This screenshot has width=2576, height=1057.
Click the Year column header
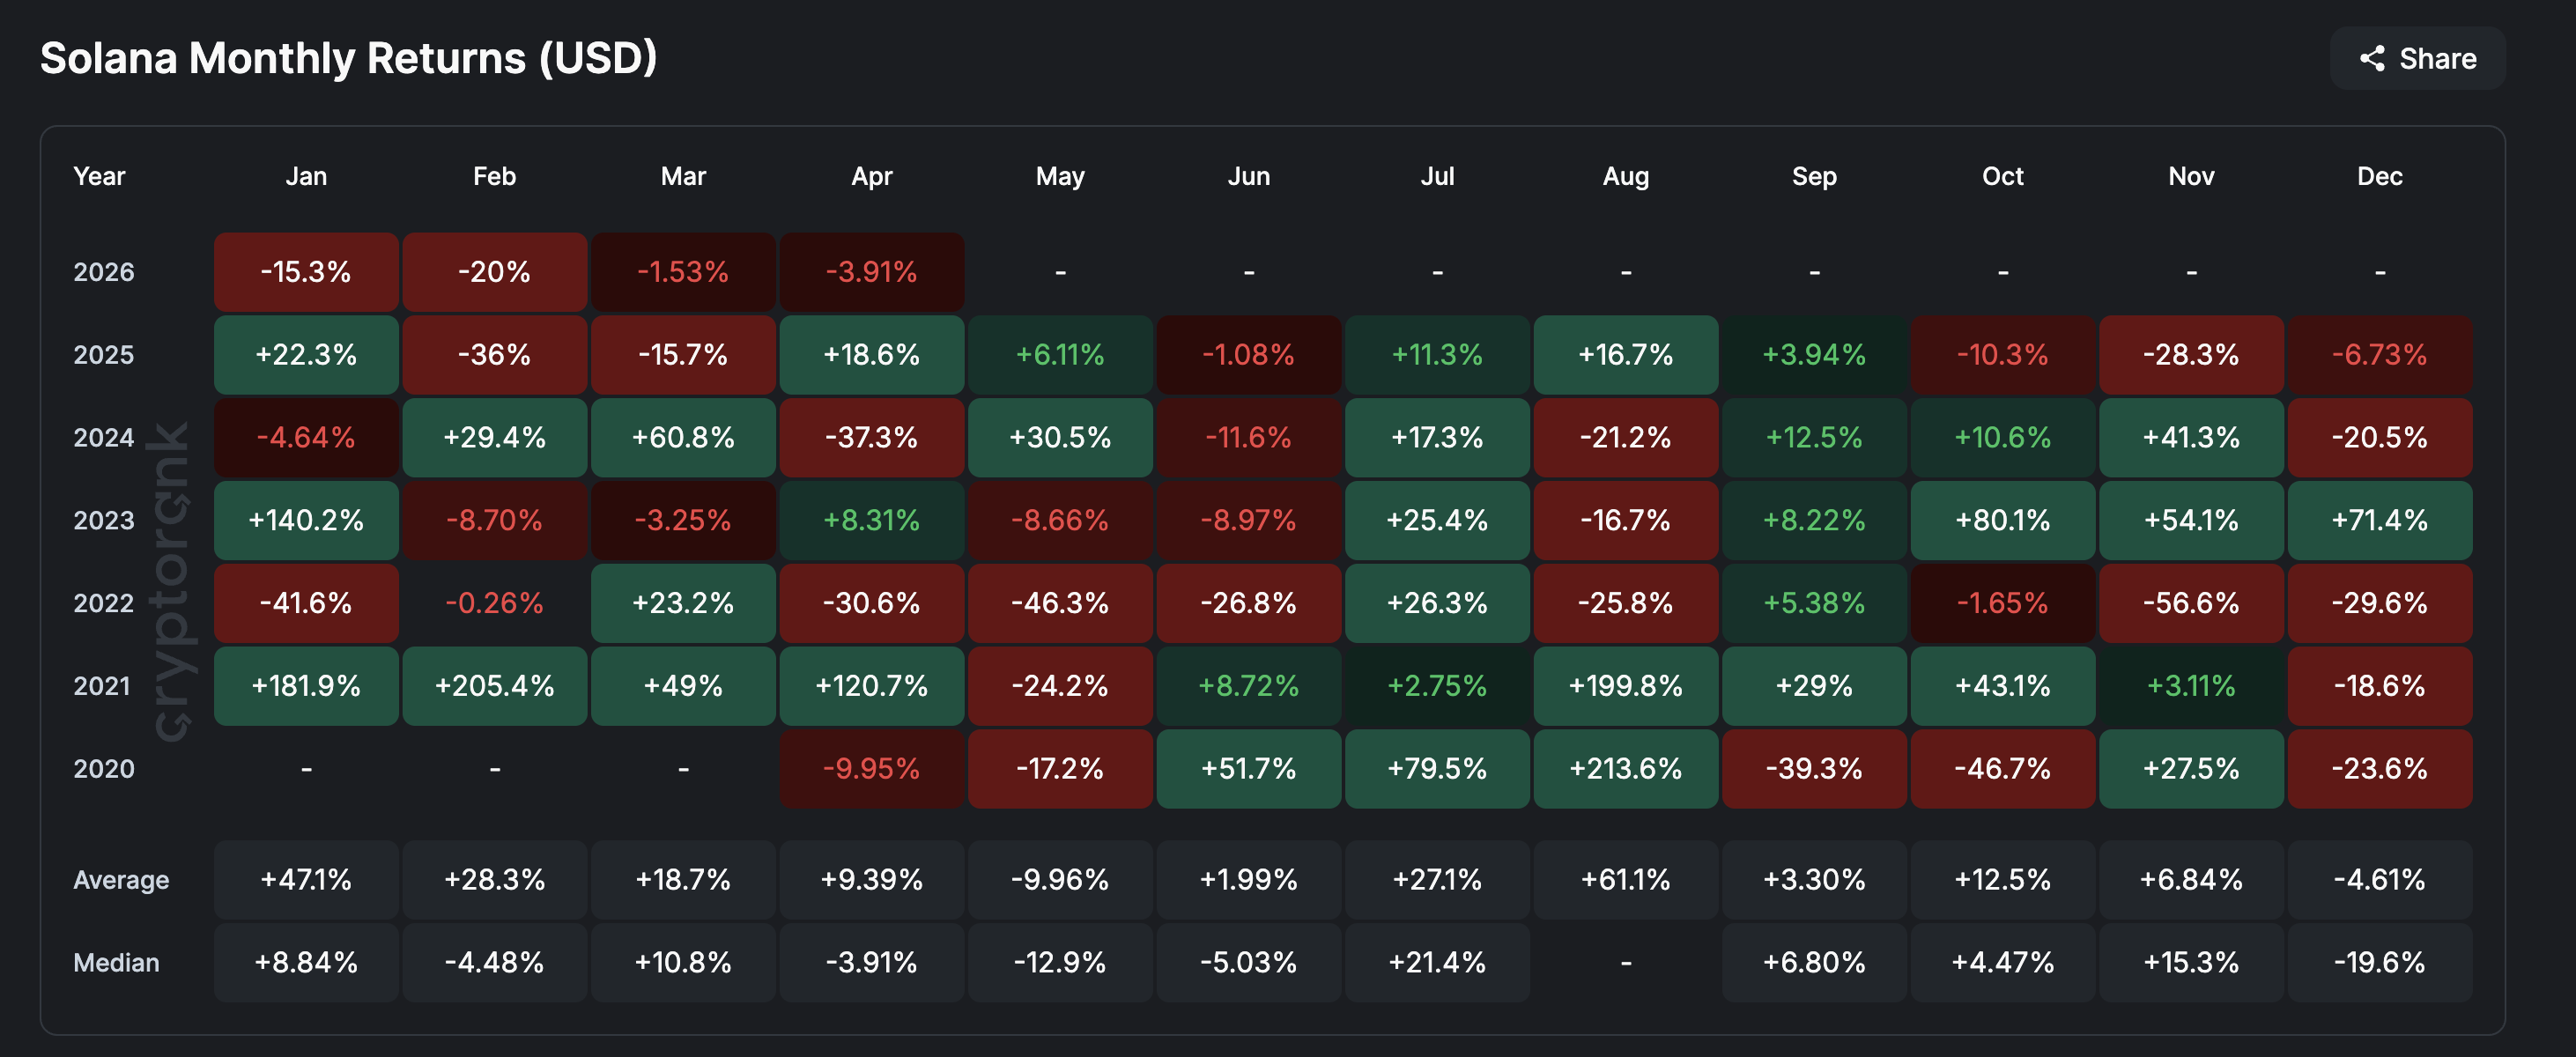coord(99,176)
